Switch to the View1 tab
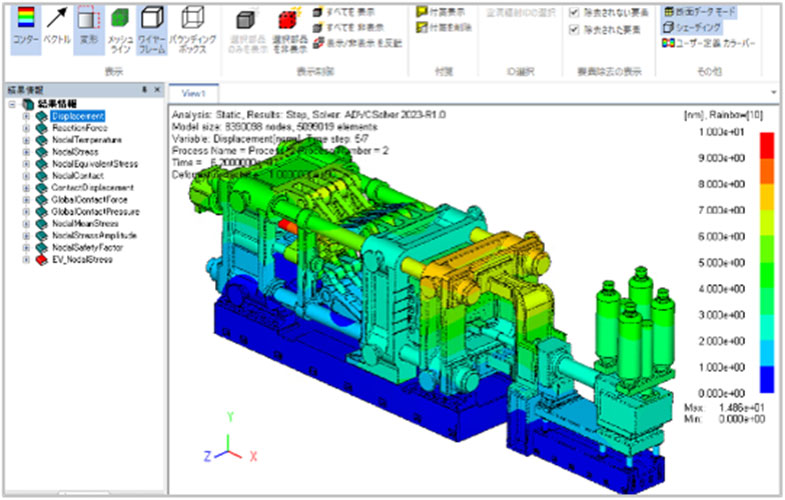Viewport: 785px width, 500px height. click(x=193, y=92)
